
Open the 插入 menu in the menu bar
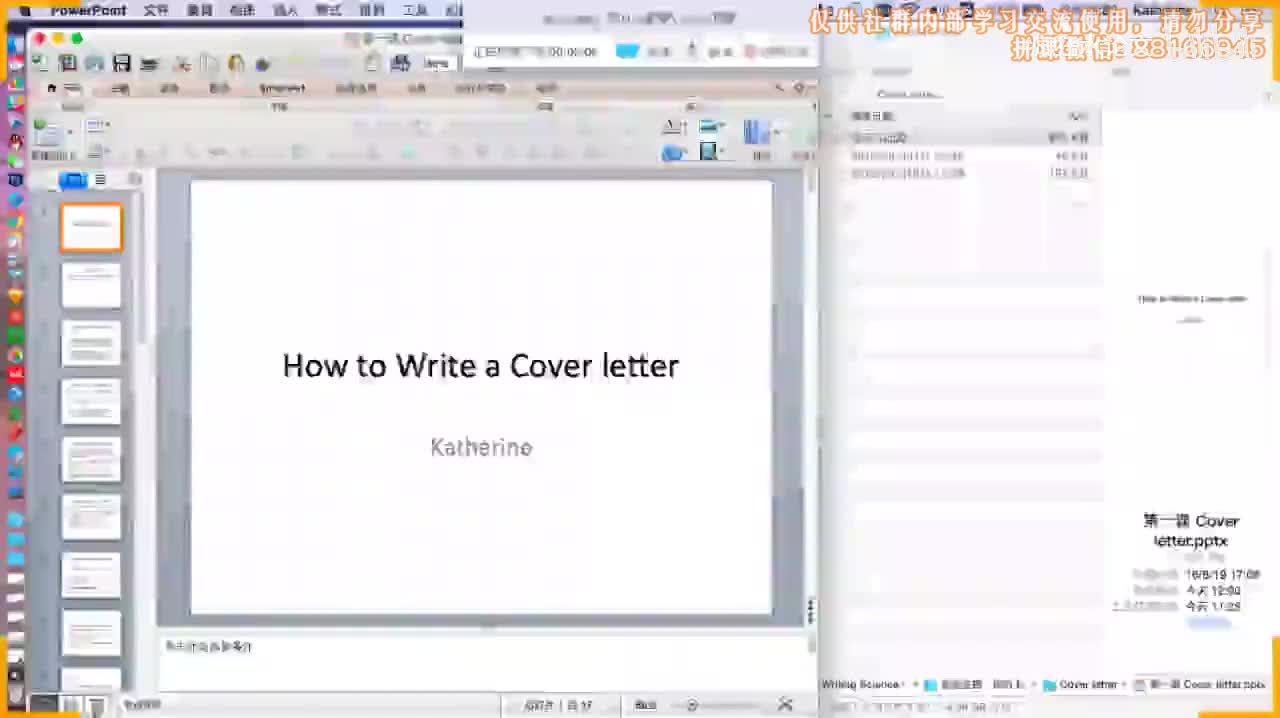pos(285,10)
